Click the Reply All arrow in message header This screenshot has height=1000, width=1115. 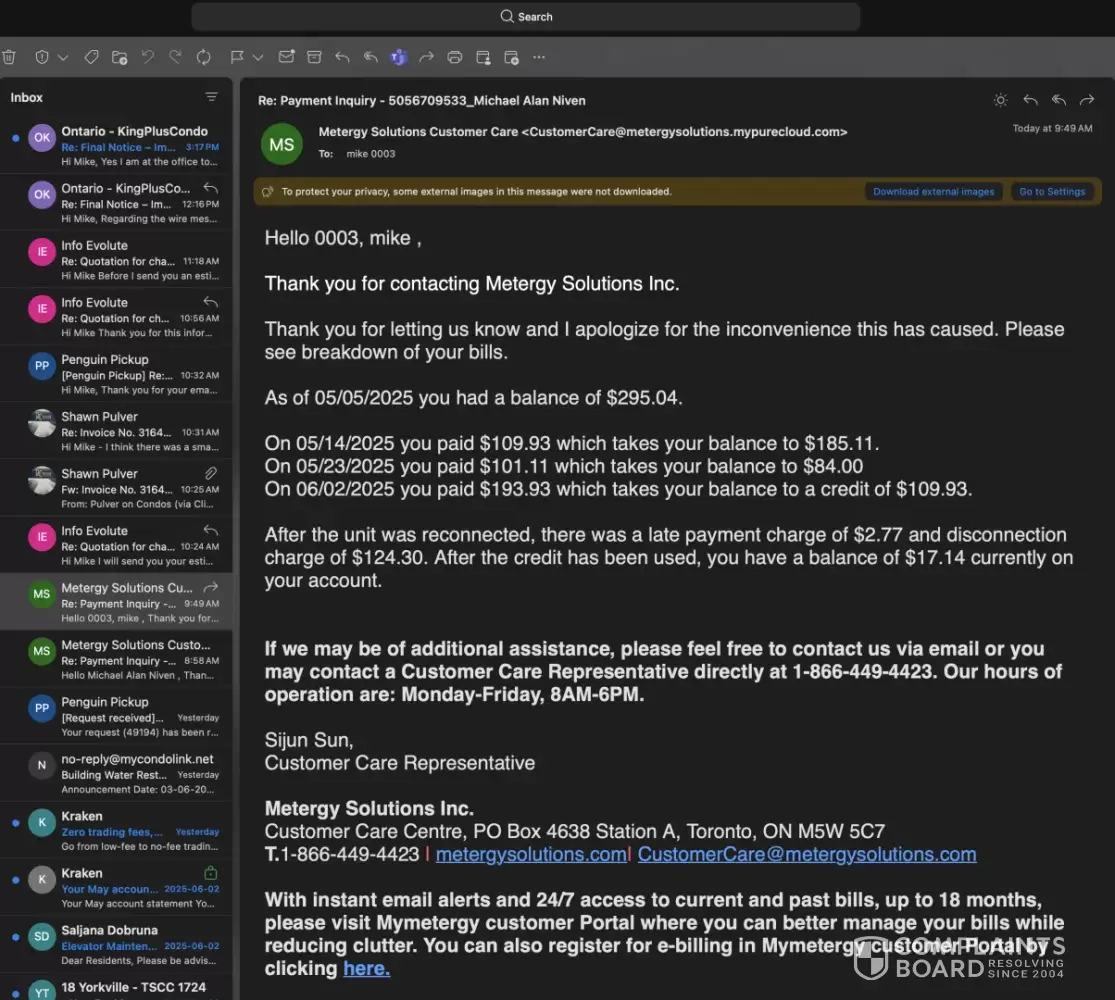click(1058, 100)
